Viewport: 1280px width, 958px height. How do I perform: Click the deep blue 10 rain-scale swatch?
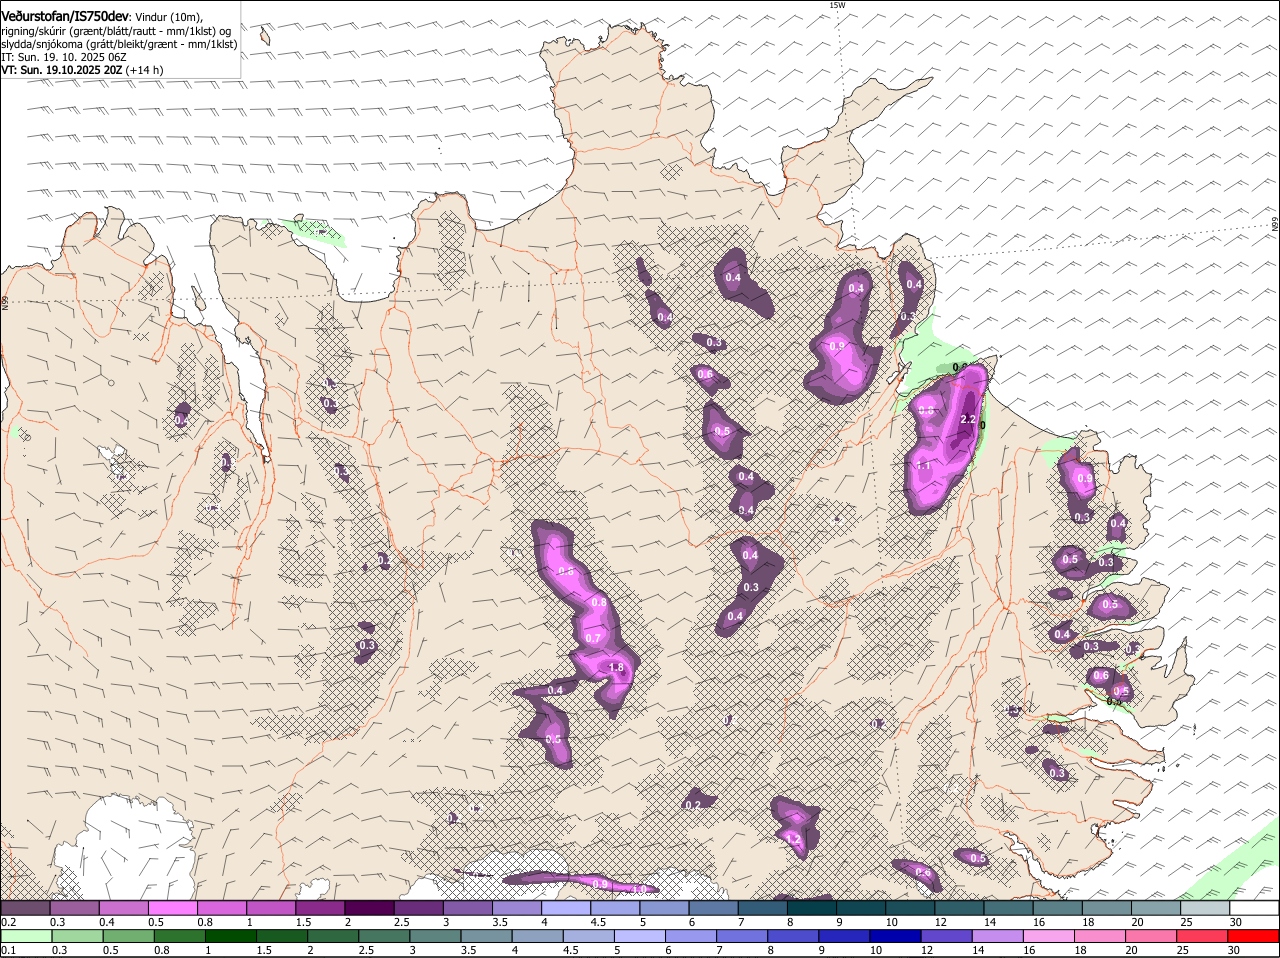coord(895,936)
